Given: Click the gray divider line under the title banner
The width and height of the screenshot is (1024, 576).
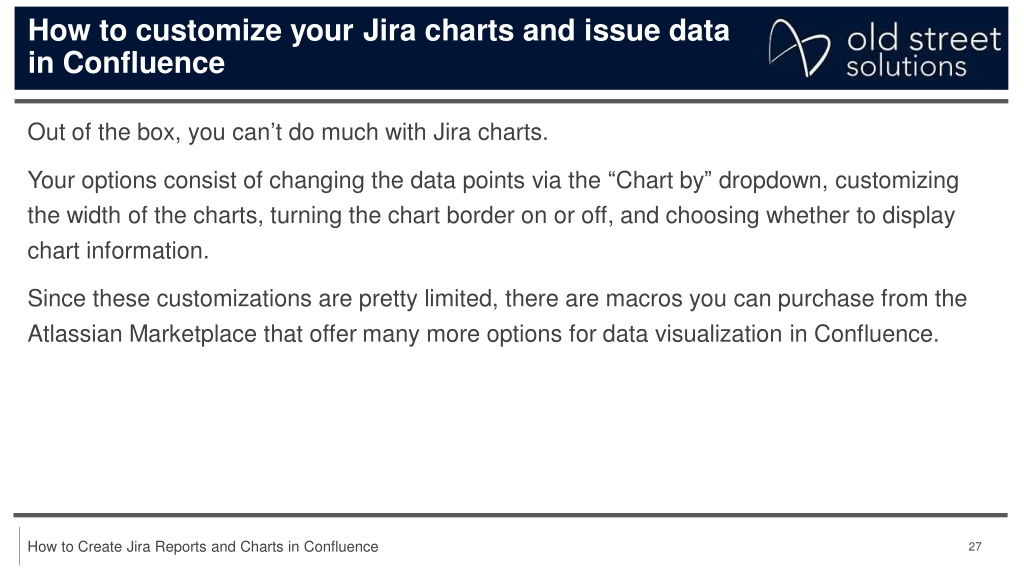Looking at the screenshot, I should [x=511, y=101].
